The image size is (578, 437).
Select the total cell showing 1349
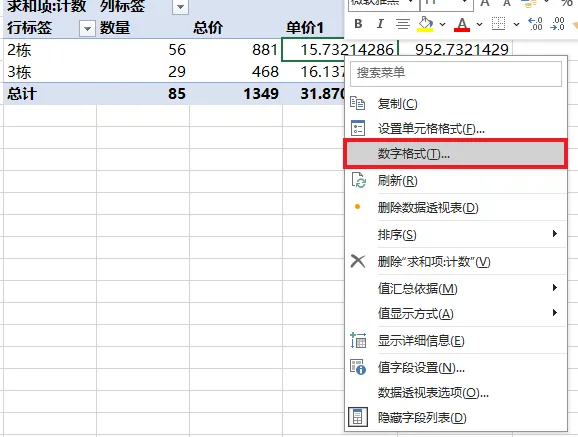[236, 94]
